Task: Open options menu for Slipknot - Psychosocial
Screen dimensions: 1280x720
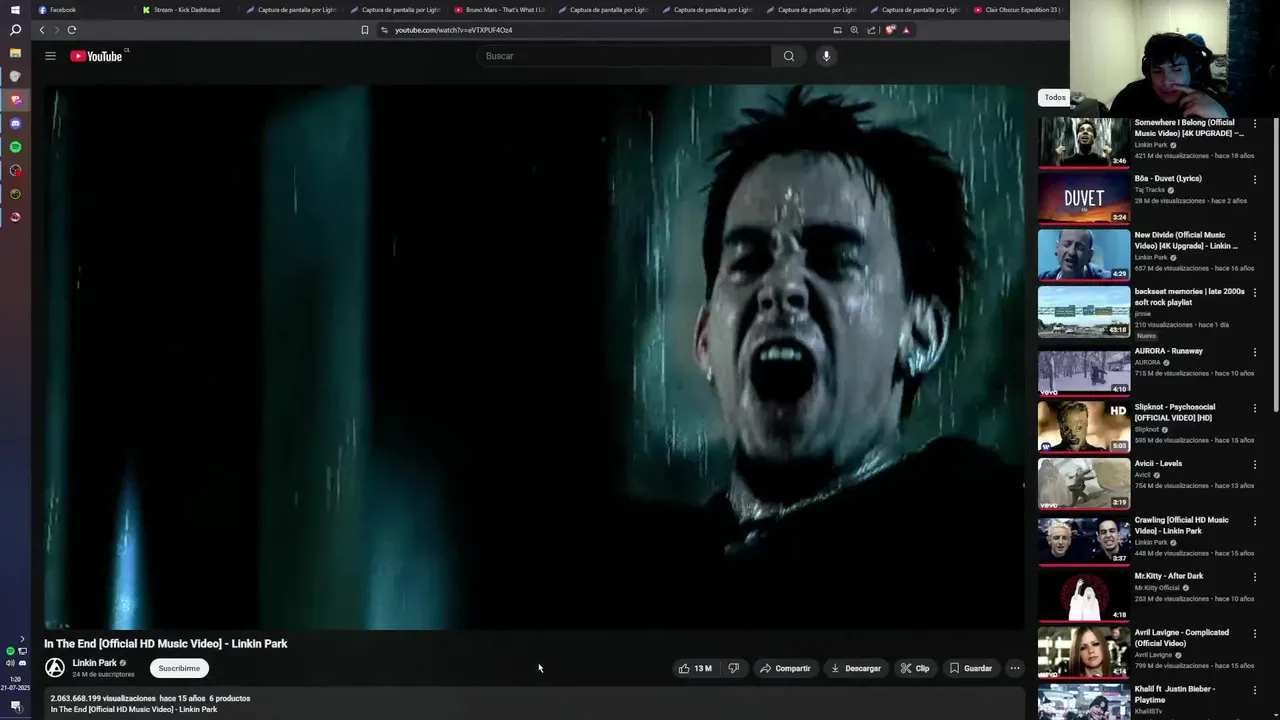Action: [1255, 409]
